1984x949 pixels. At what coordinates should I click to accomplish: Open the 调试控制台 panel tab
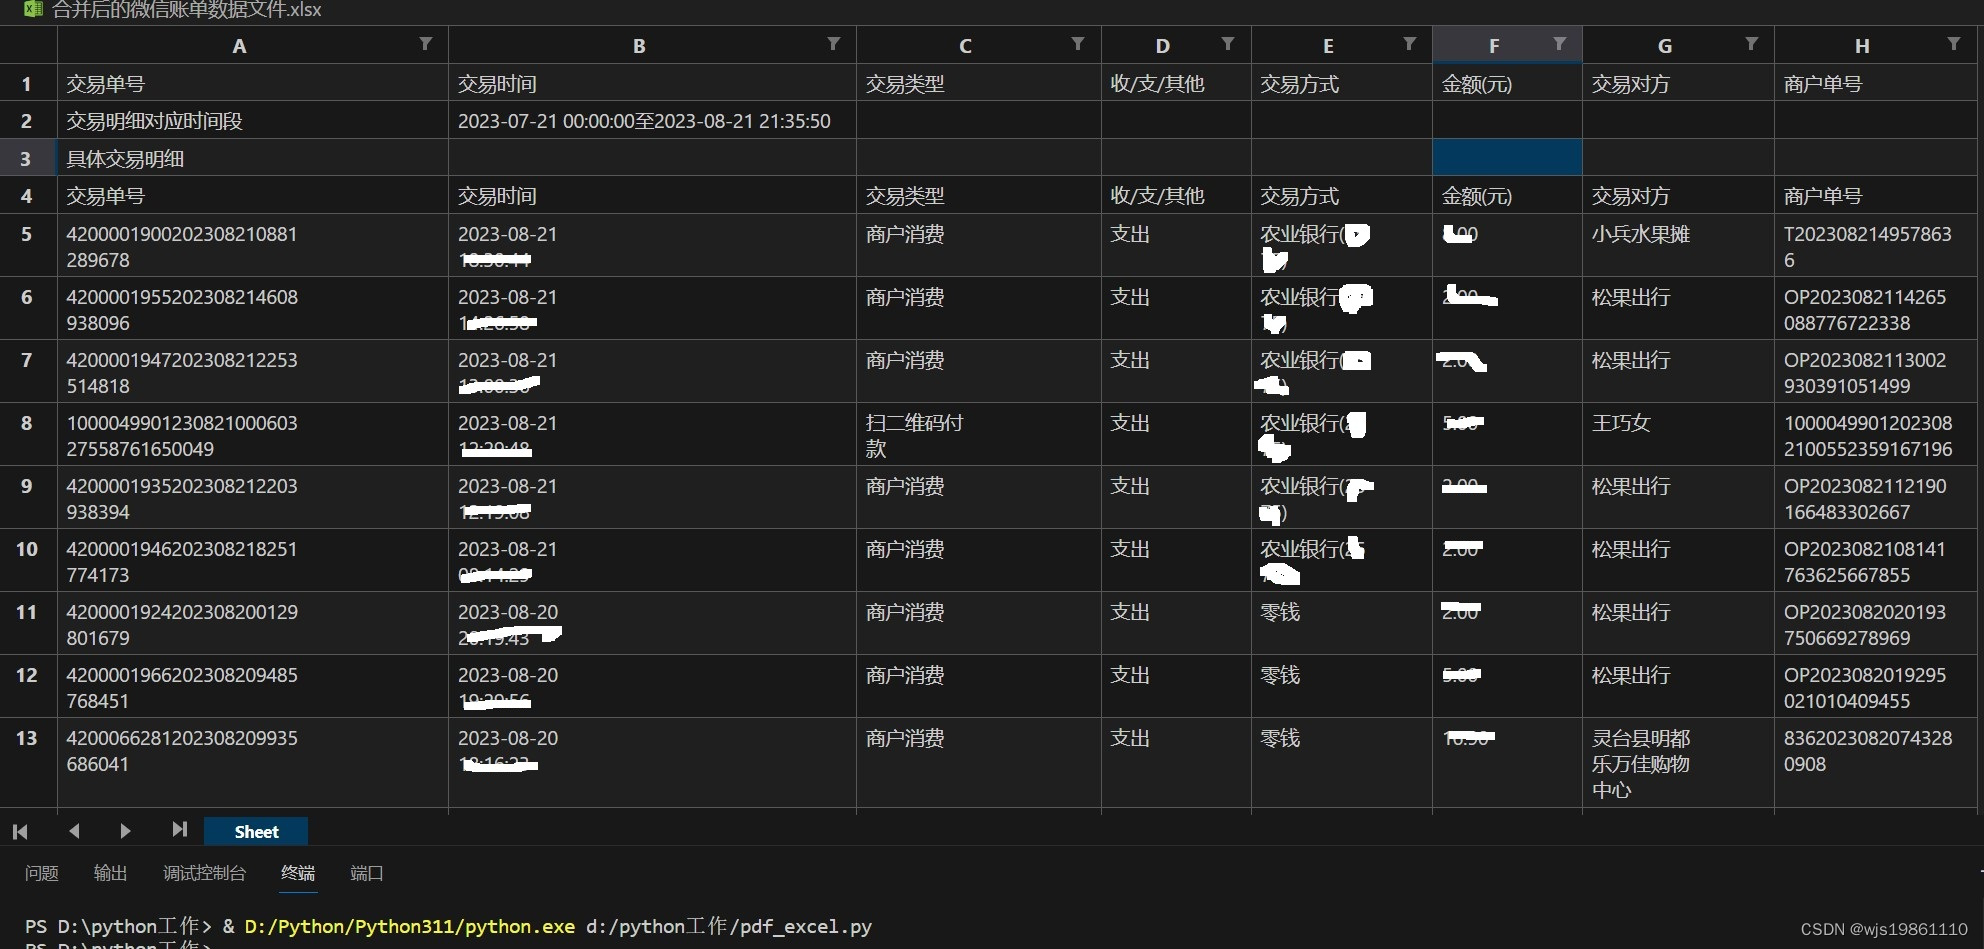coord(204,873)
